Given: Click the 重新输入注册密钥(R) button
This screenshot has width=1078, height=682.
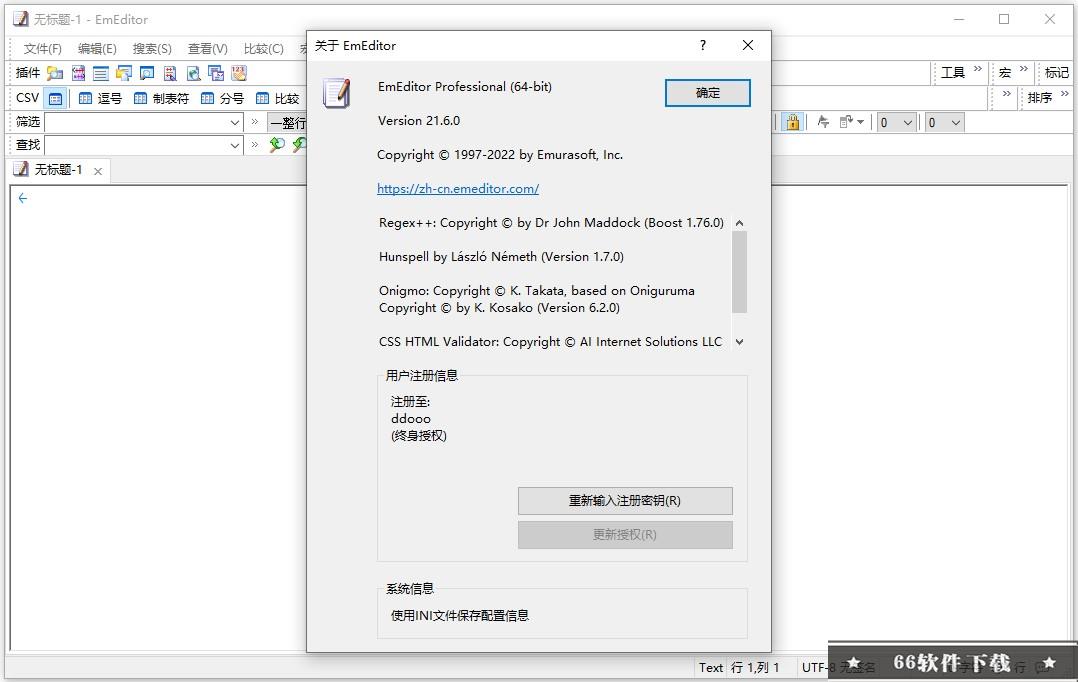Looking at the screenshot, I should click(x=625, y=500).
